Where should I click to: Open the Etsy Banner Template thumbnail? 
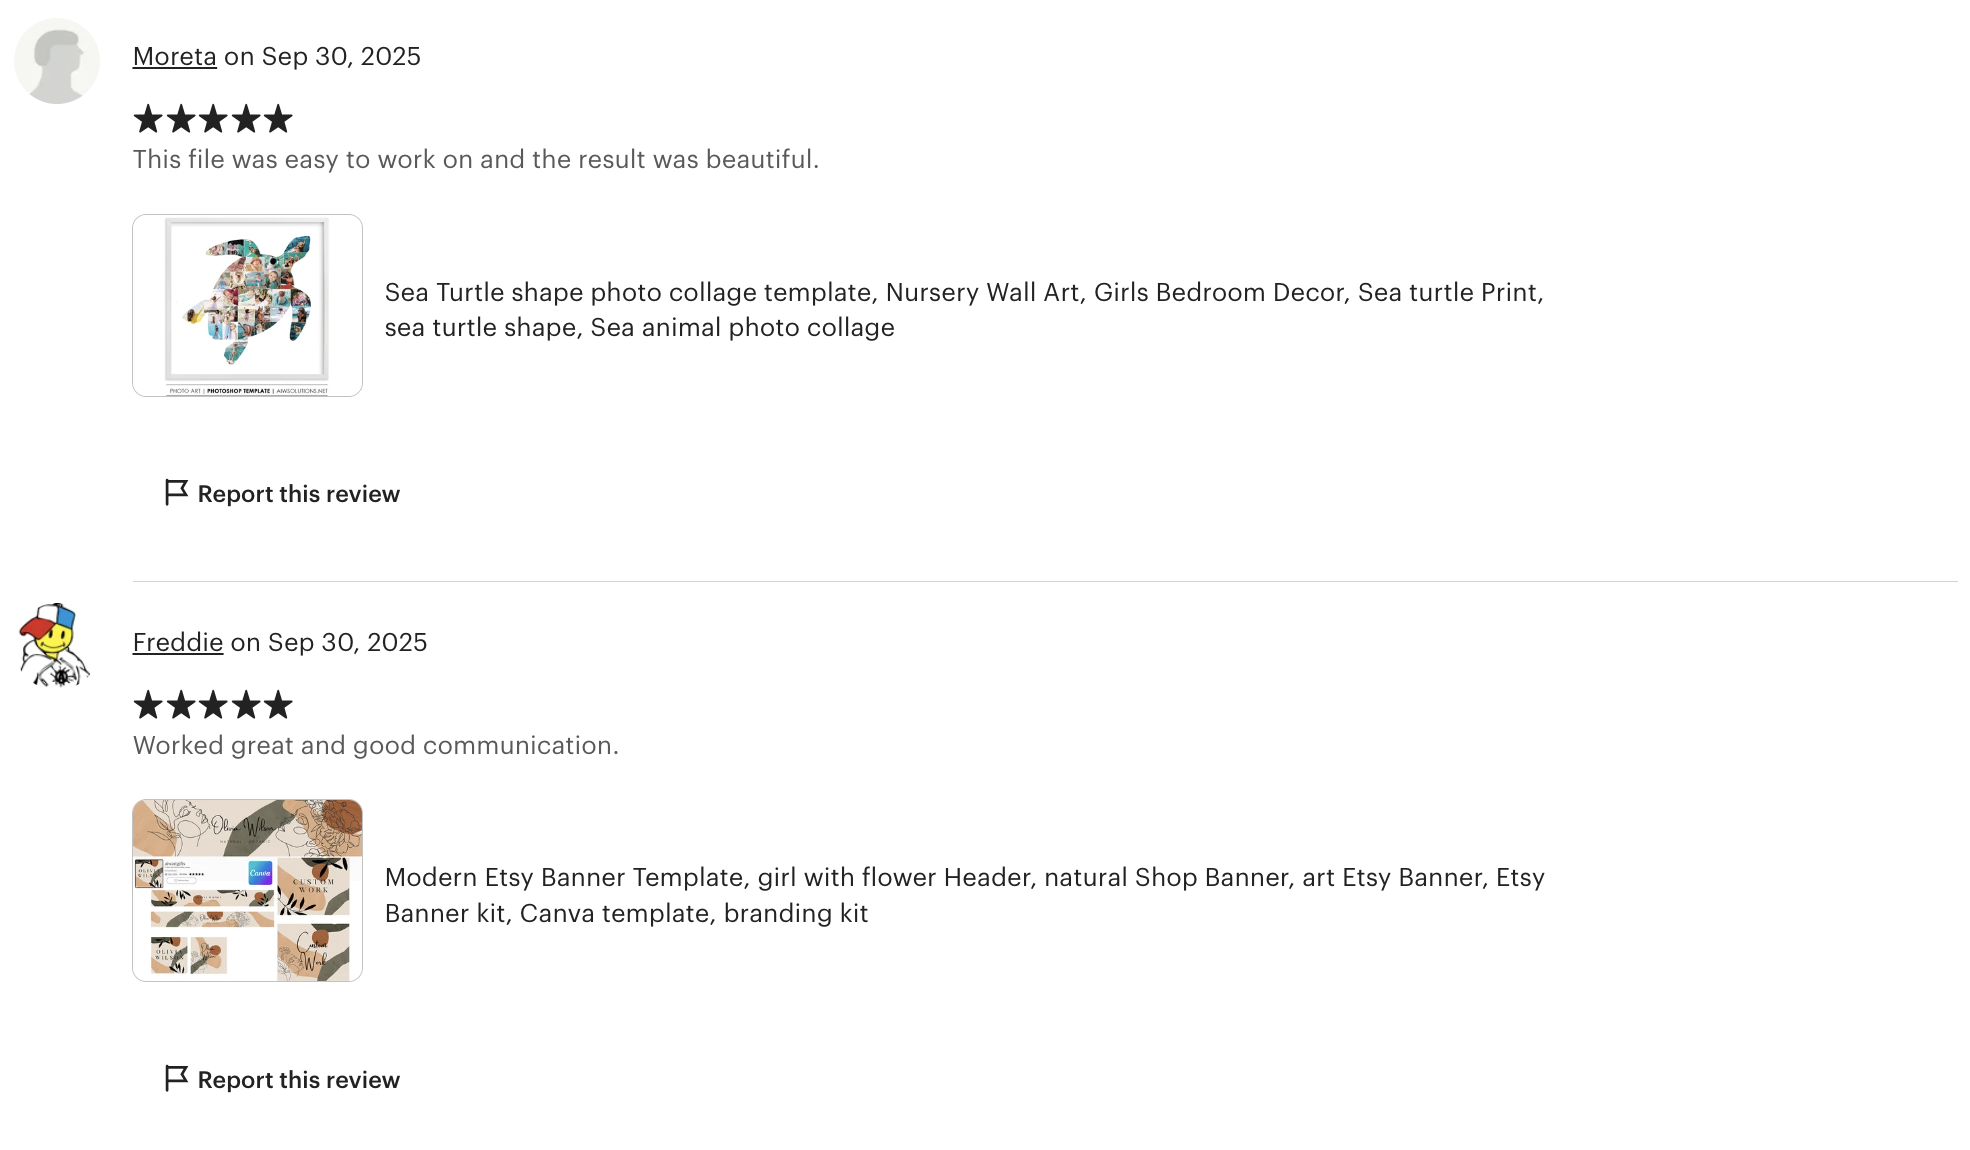coord(247,890)
